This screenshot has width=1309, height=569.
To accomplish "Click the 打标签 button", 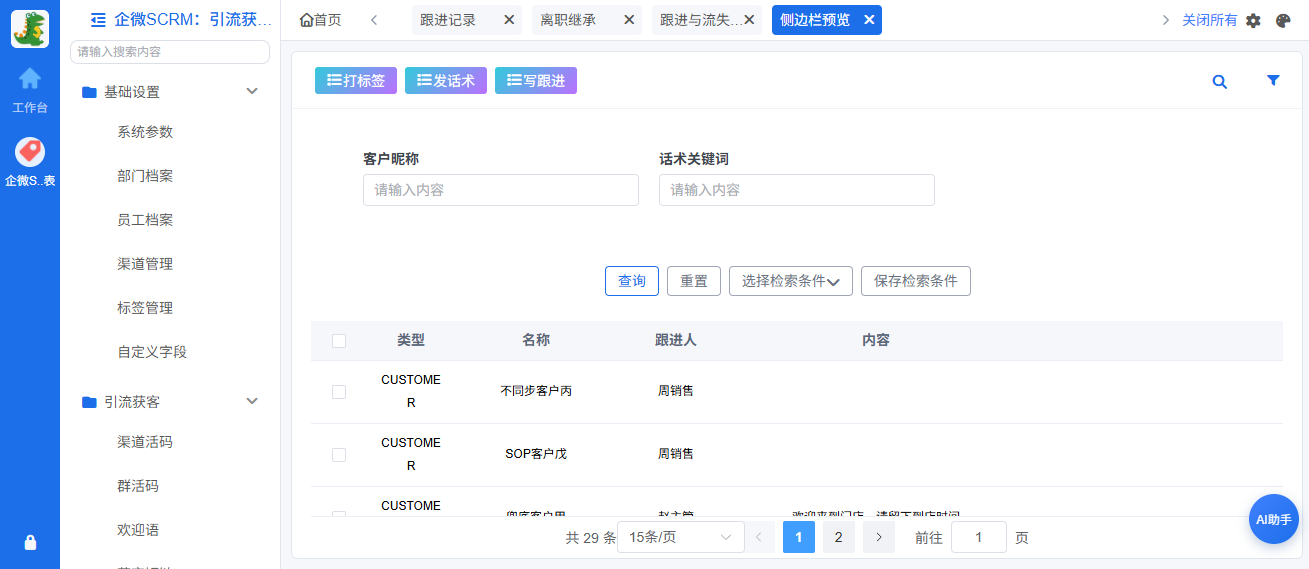I will tap(356, 81).
